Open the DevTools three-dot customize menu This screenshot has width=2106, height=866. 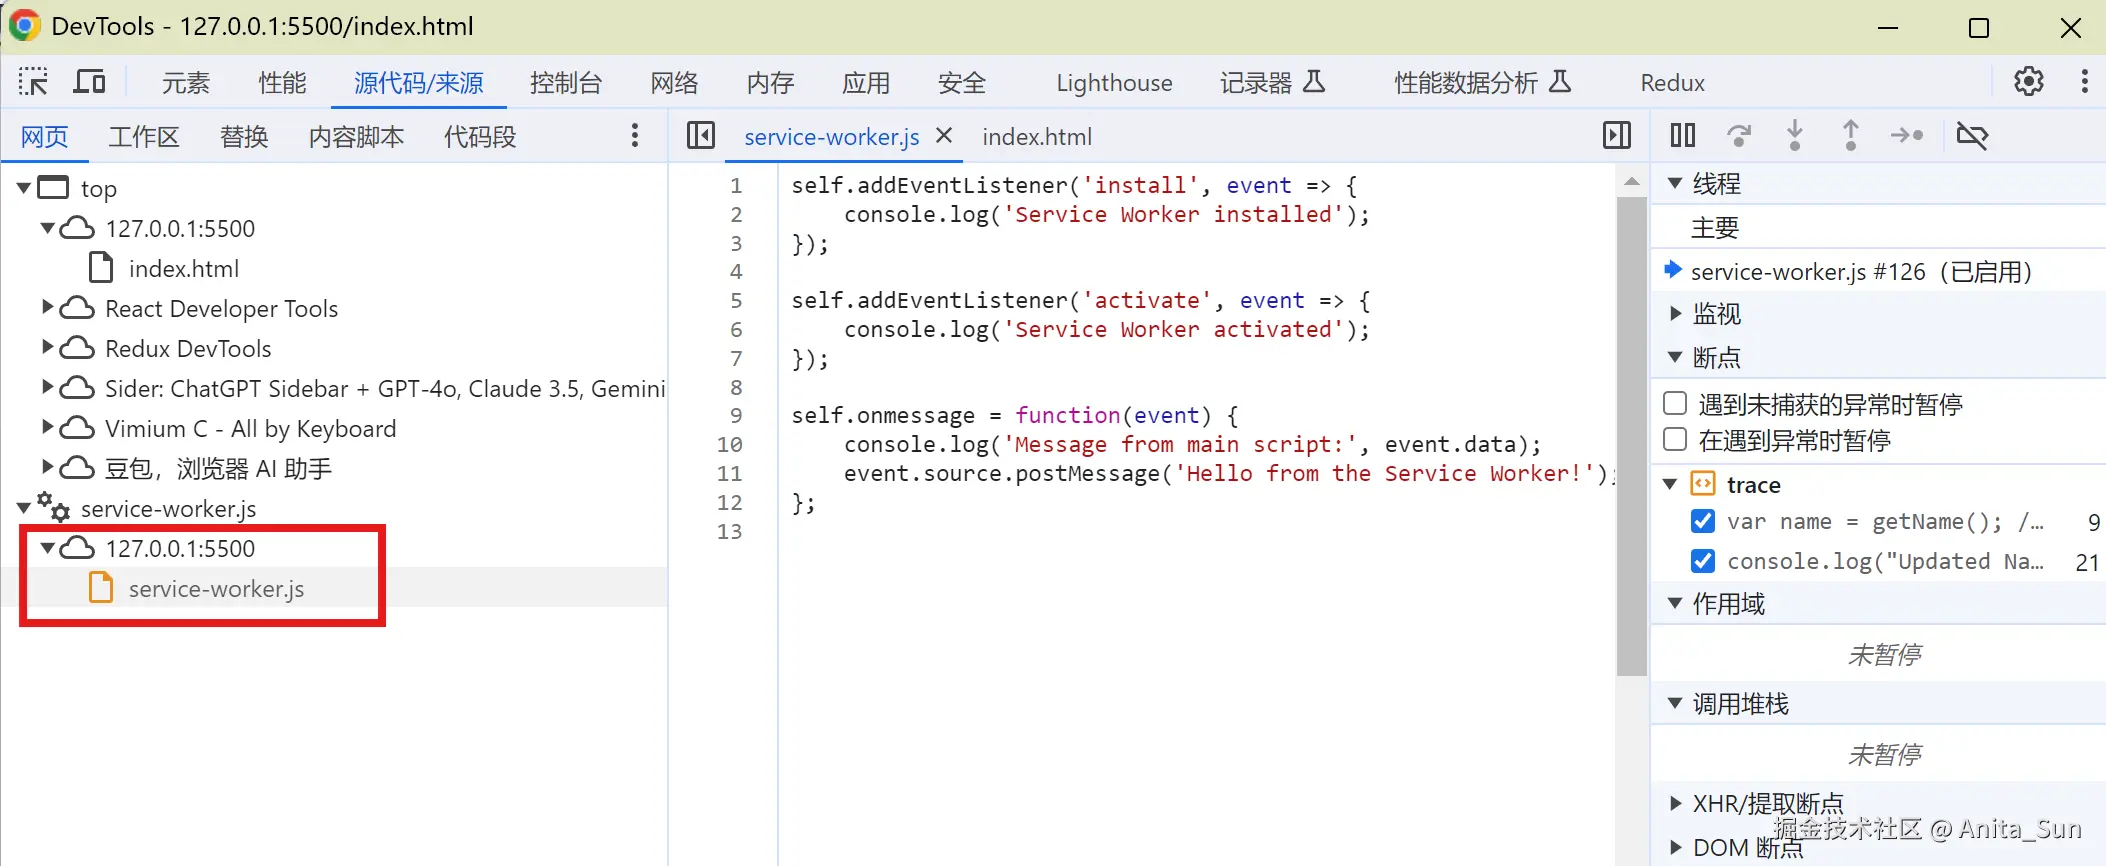click(x=2084, y=82)
